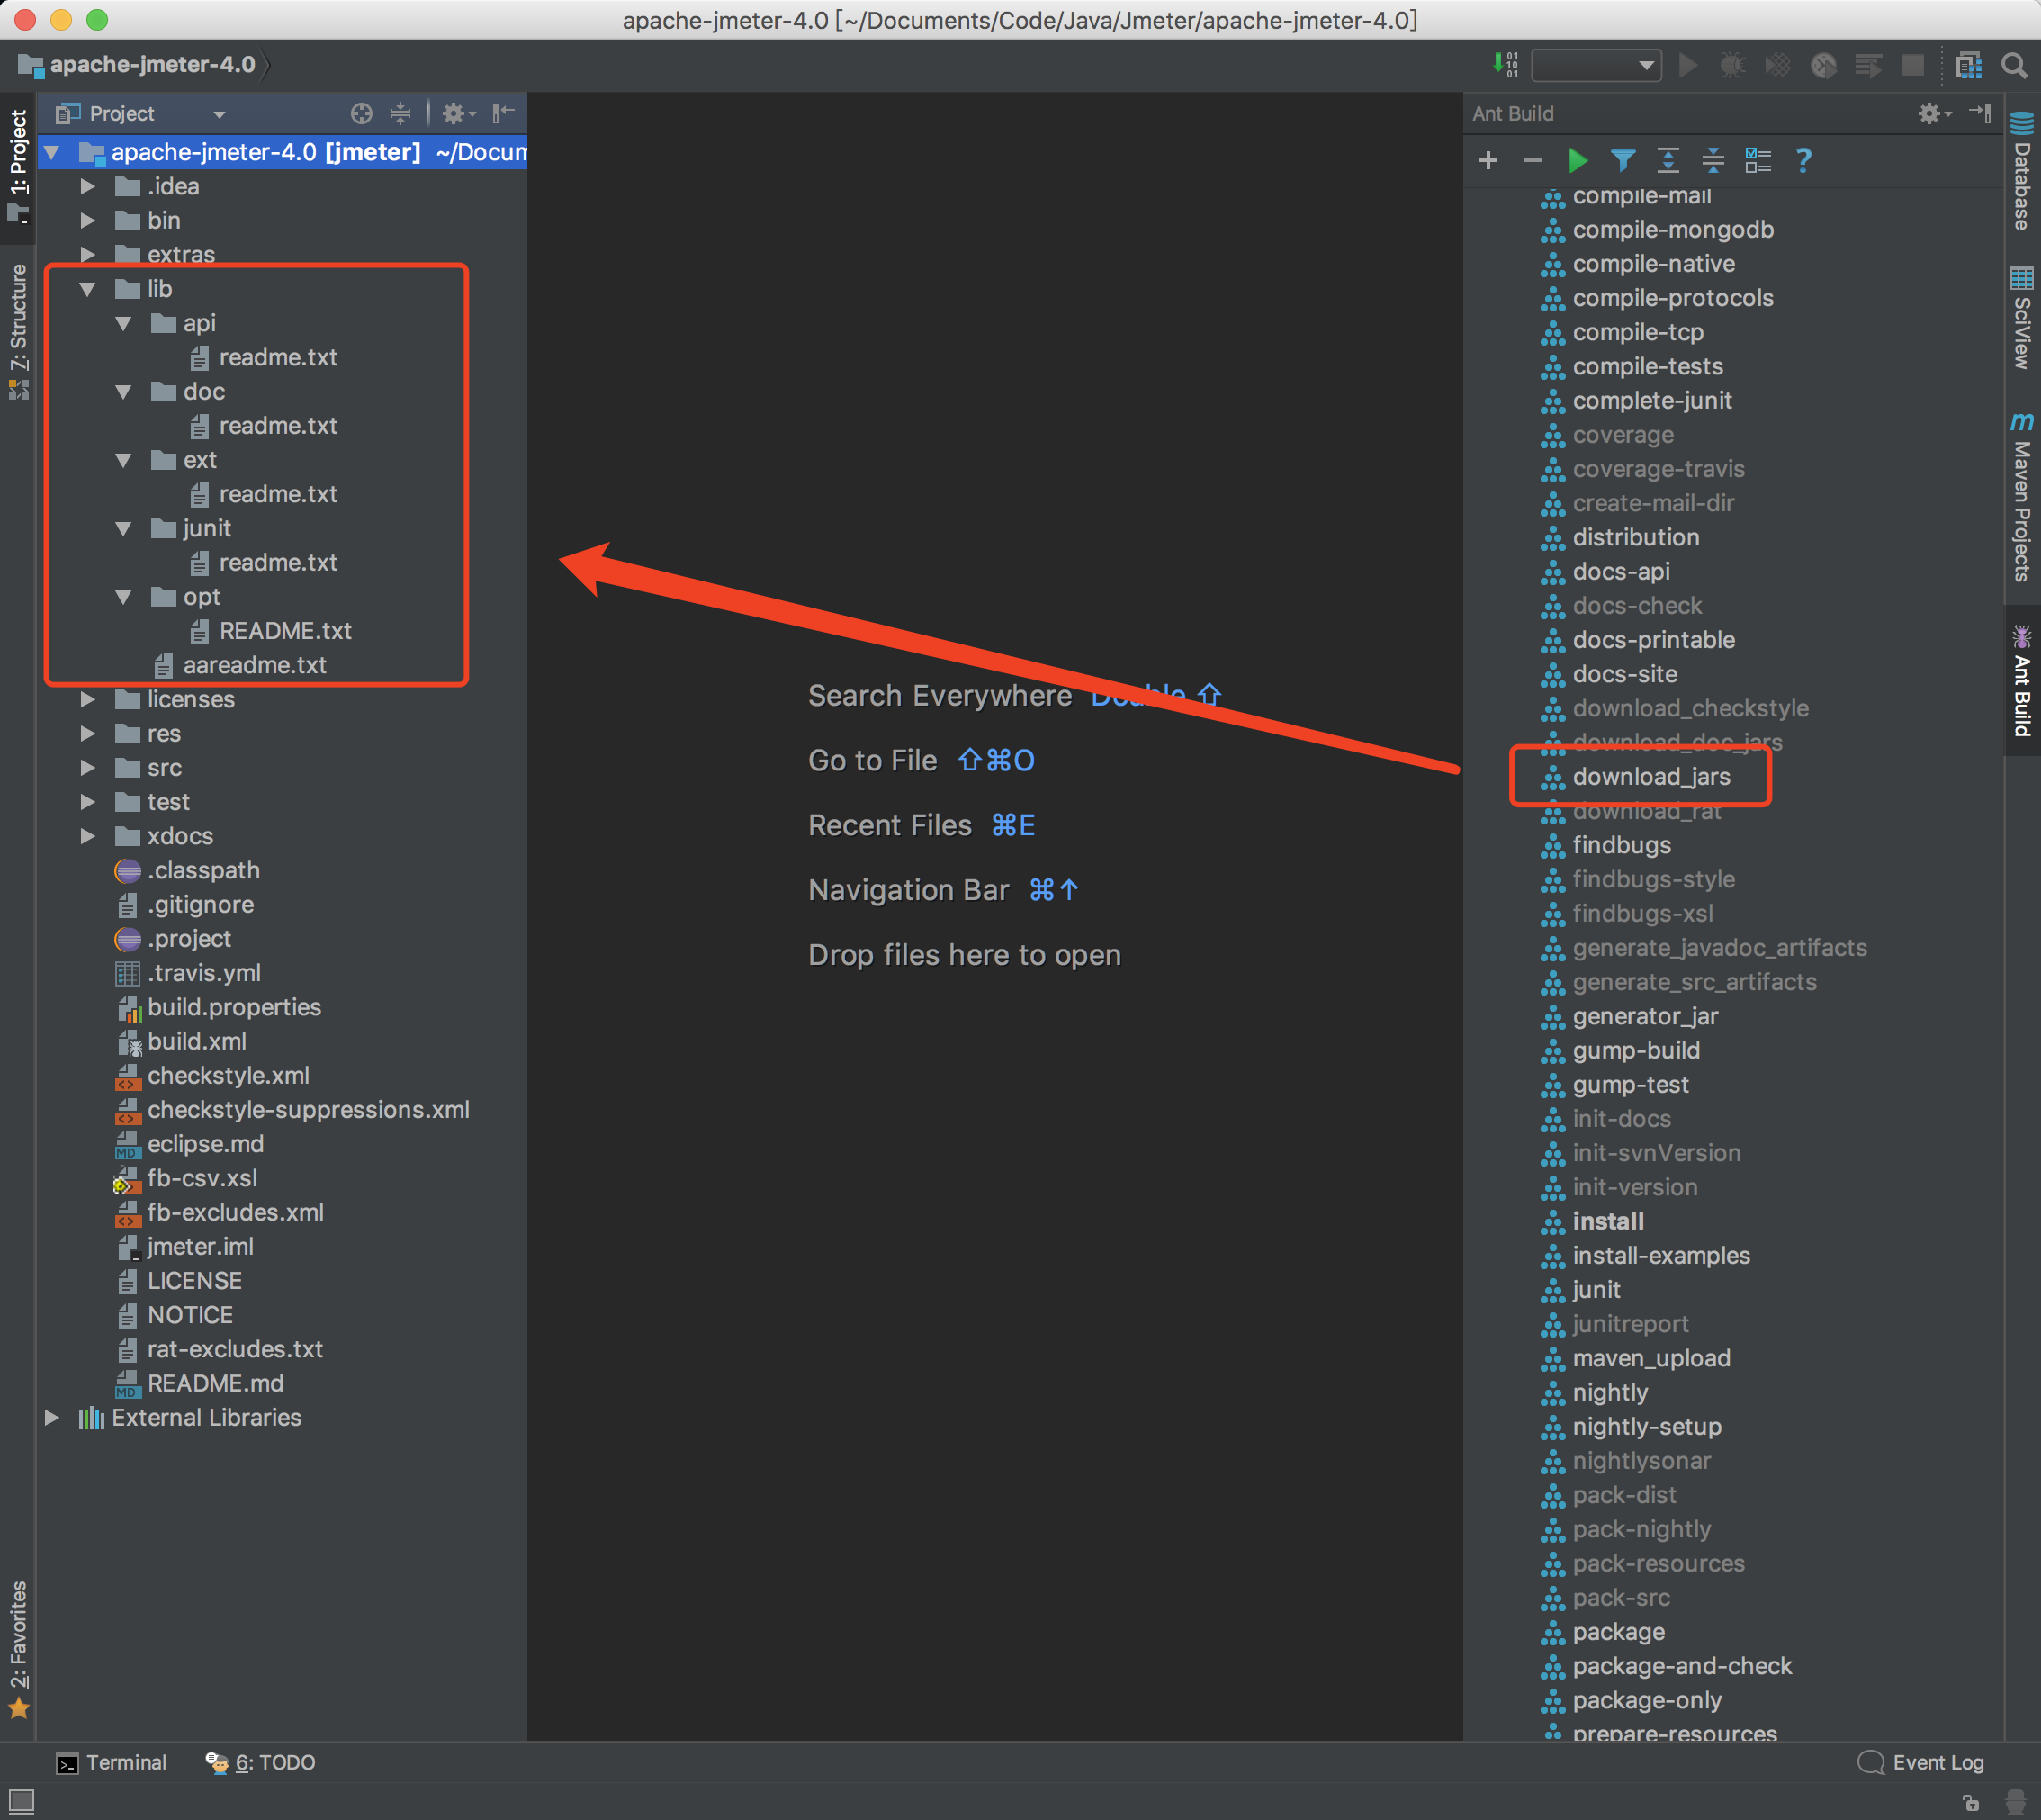Expand the licenses folder
The width and height of the screenshot is (2041, 1820).
tap(88, 700)
